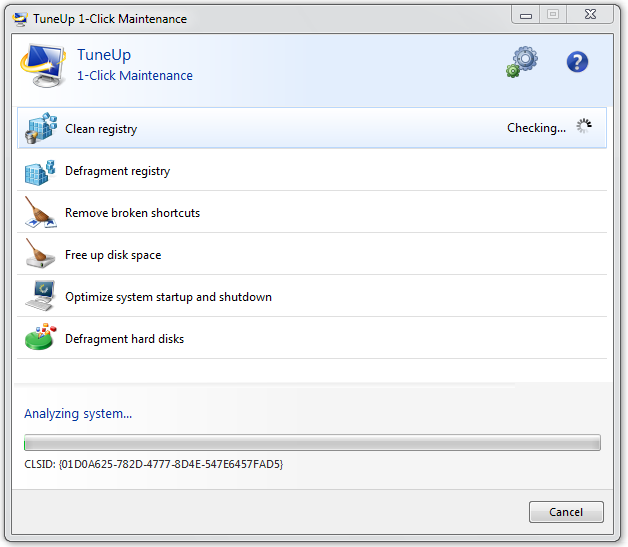Click the TuneUp heading text

click(x=104, y=55)
